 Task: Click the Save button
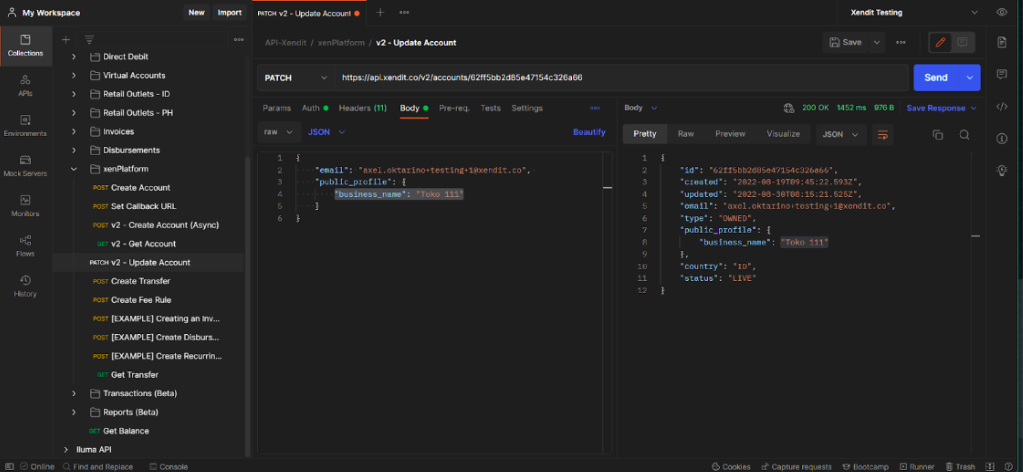click(x=846, y=42)
